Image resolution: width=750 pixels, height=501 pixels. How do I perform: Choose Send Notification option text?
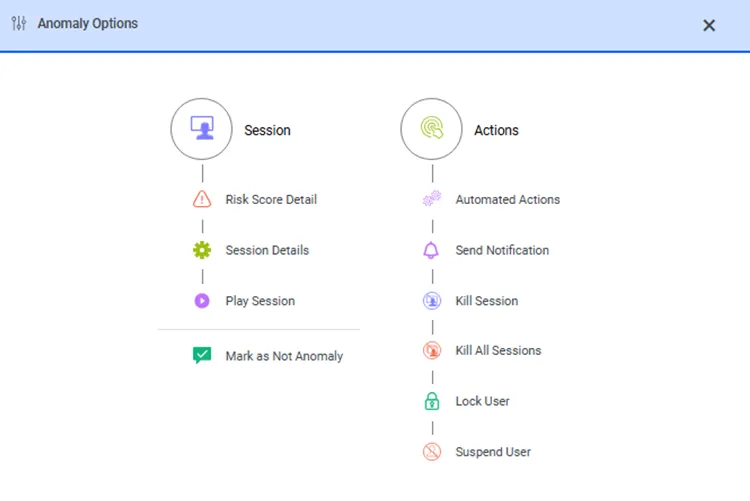tap(502, 250)
